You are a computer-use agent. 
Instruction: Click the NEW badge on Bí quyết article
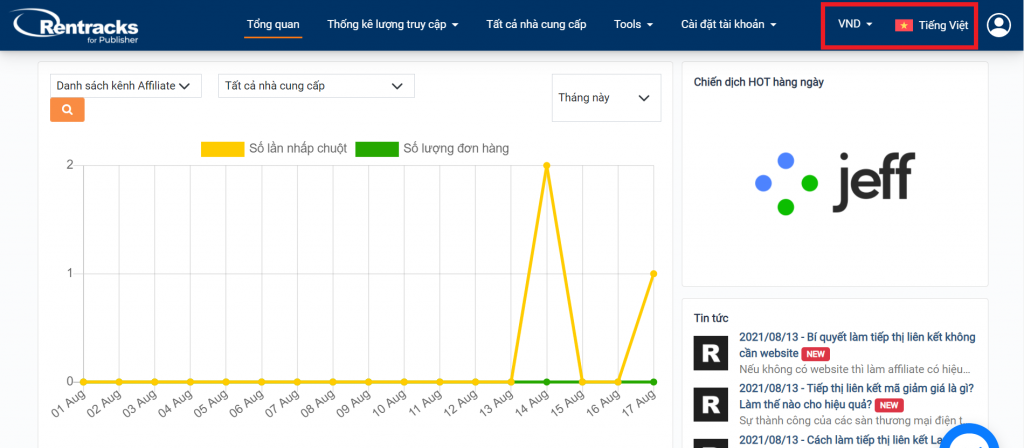[816, 354]
